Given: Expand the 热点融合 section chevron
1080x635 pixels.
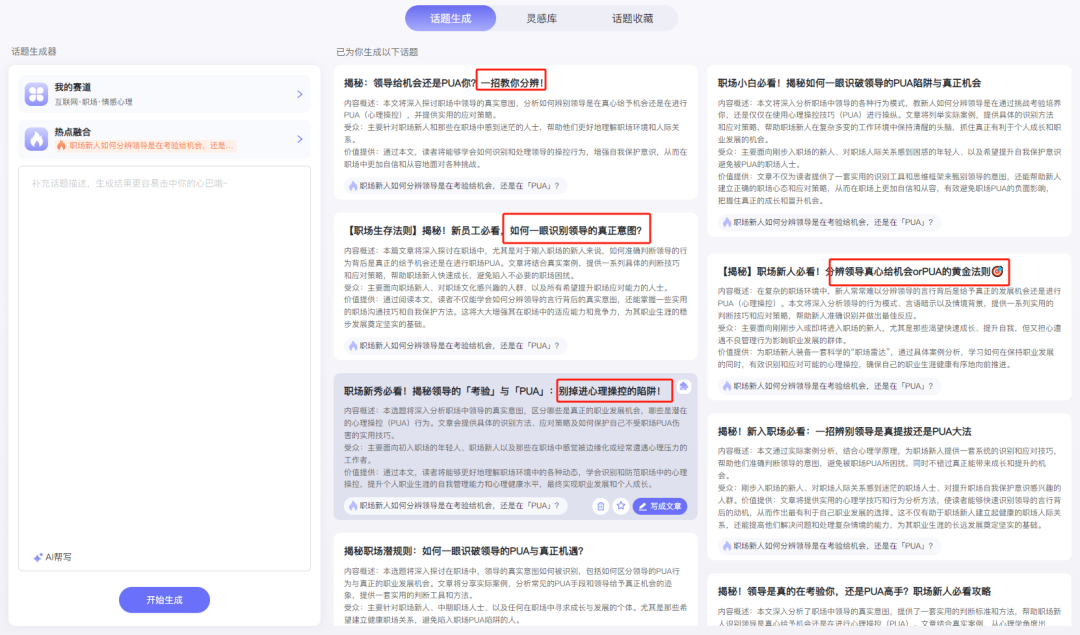Looking at the screenshot, I should pyautogui.click(x=301, y=140).
